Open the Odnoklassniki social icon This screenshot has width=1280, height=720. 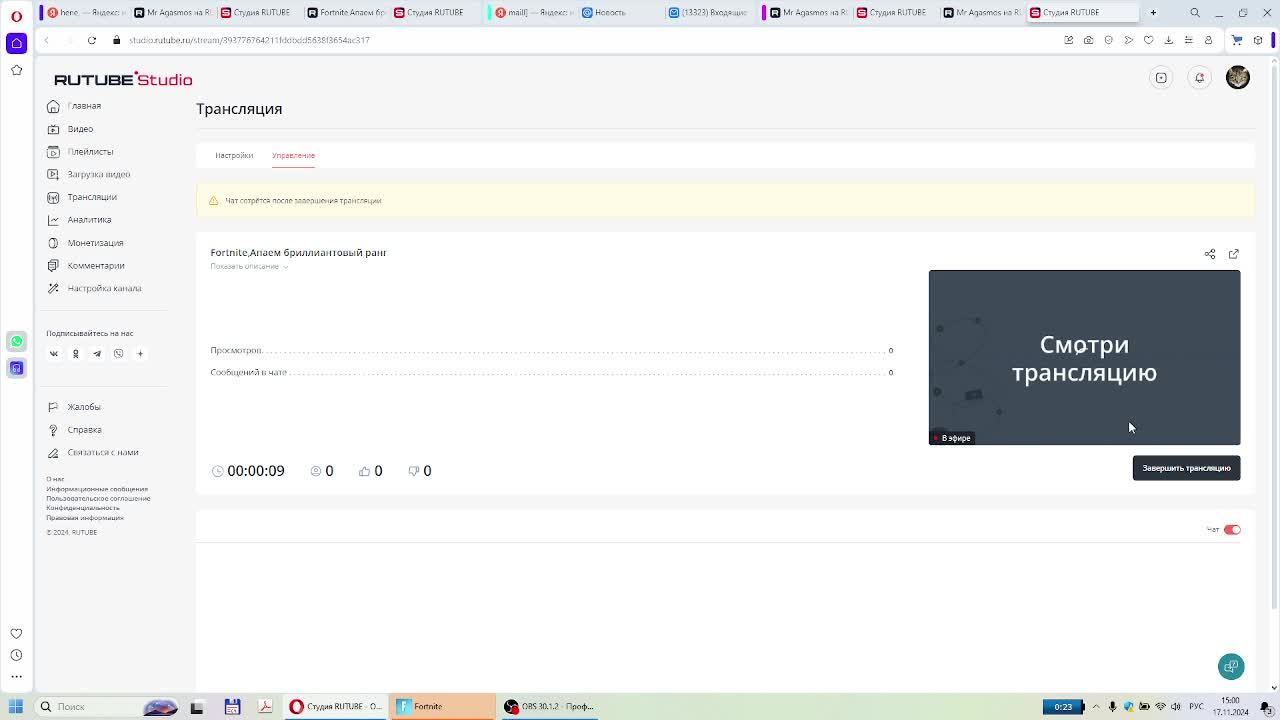tap(75, 354)
